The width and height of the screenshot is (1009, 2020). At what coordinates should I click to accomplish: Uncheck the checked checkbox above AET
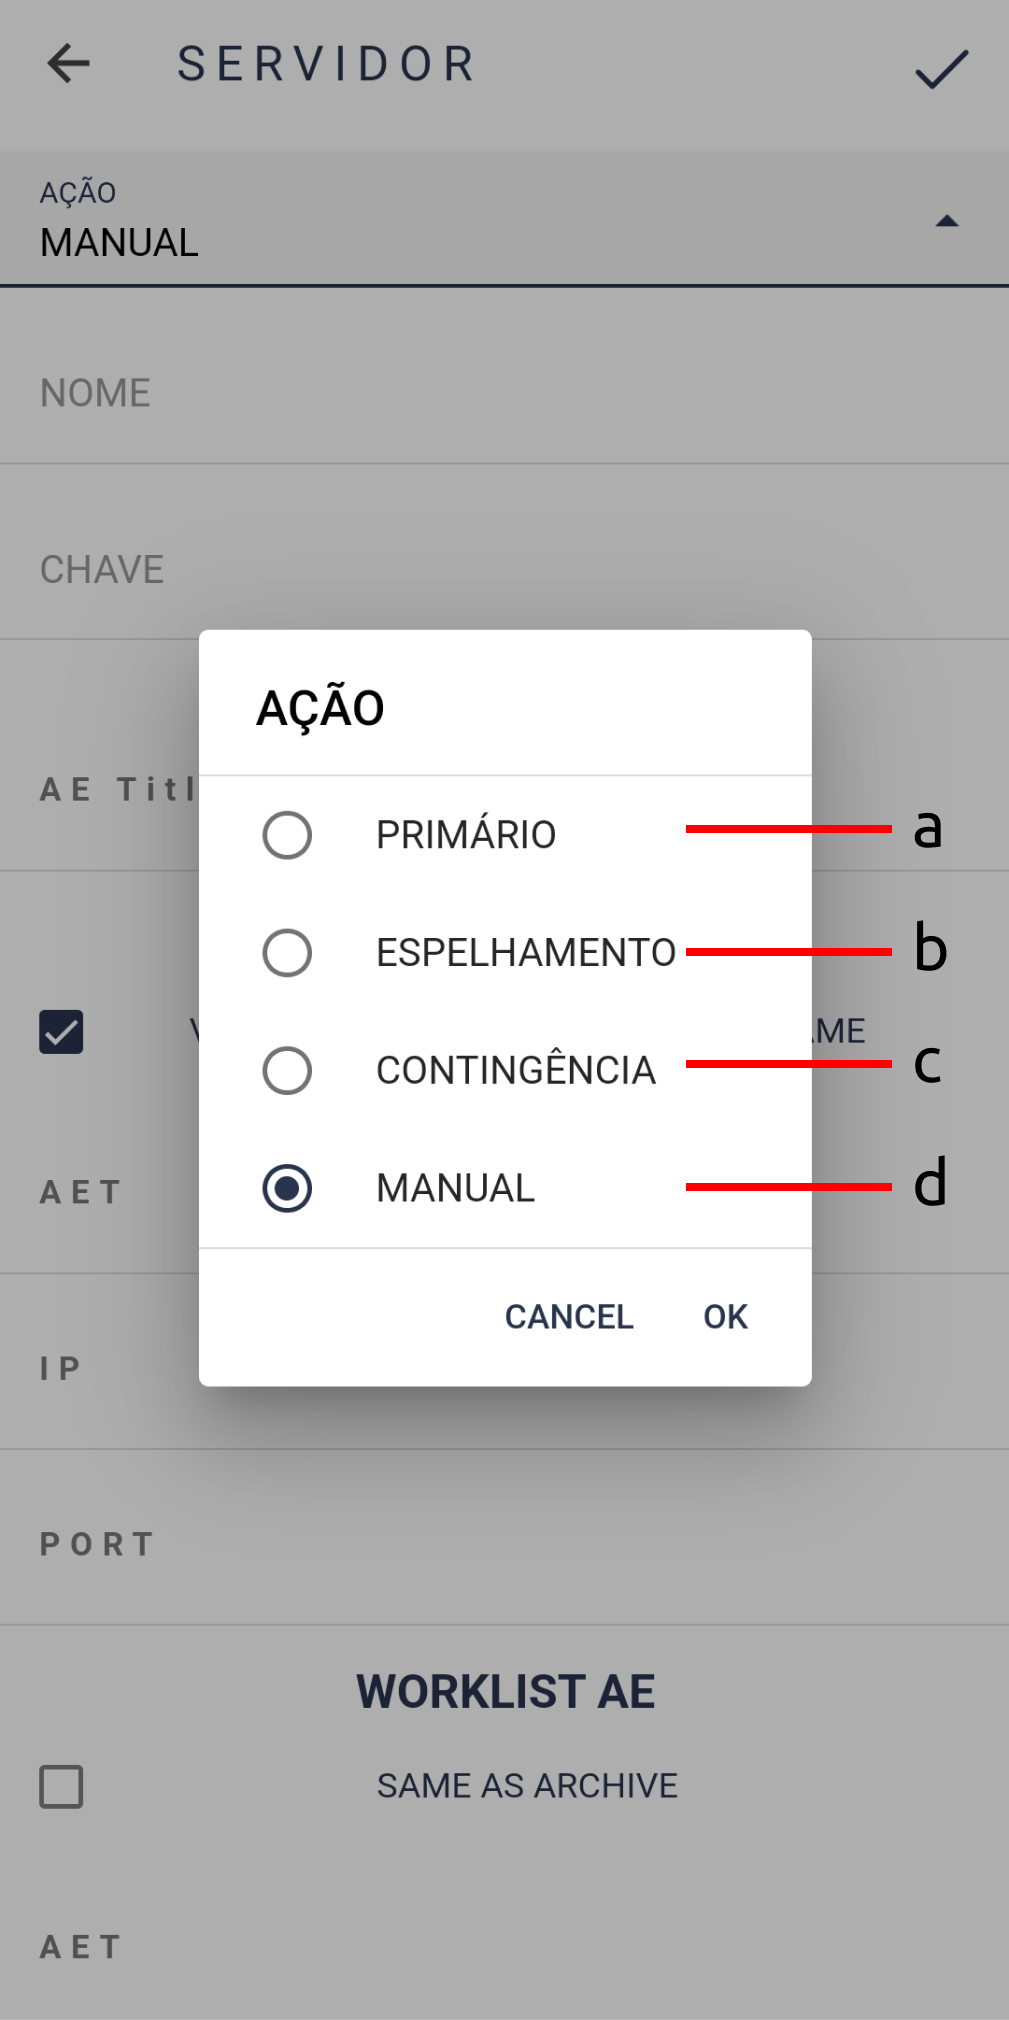(61, 1032)
